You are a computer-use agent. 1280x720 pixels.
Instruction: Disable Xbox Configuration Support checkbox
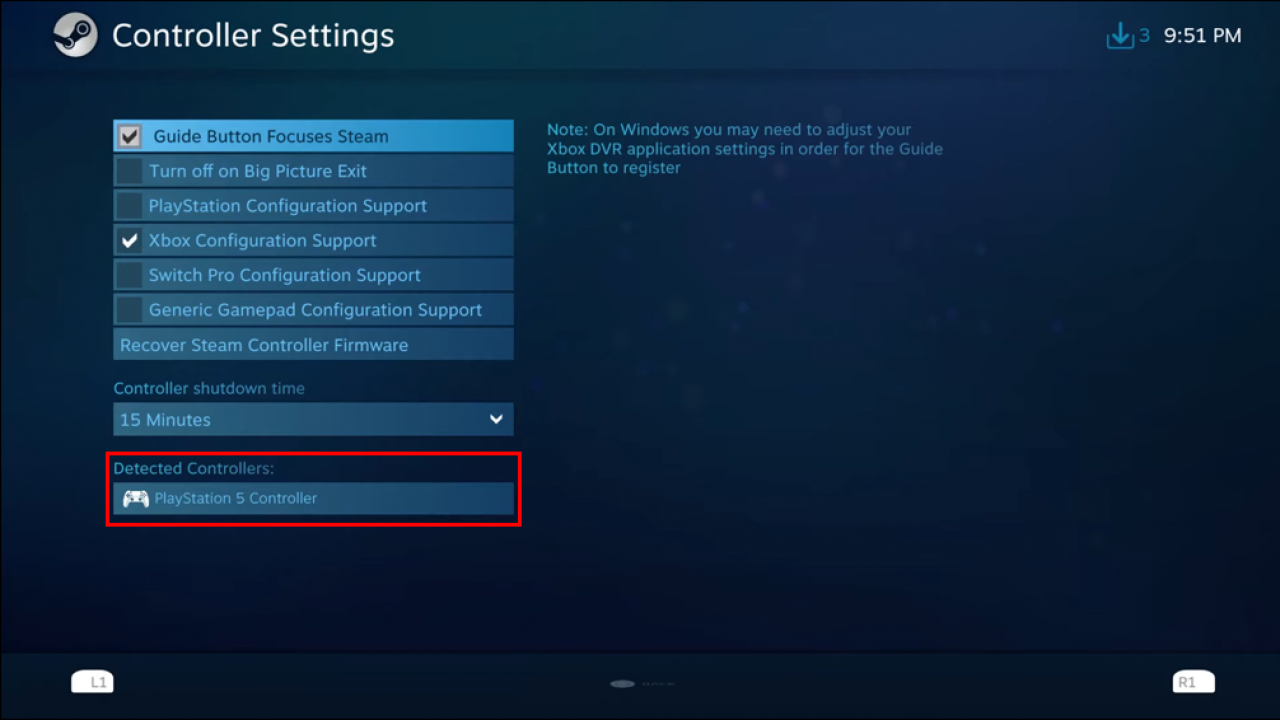[x=129, y=241]
